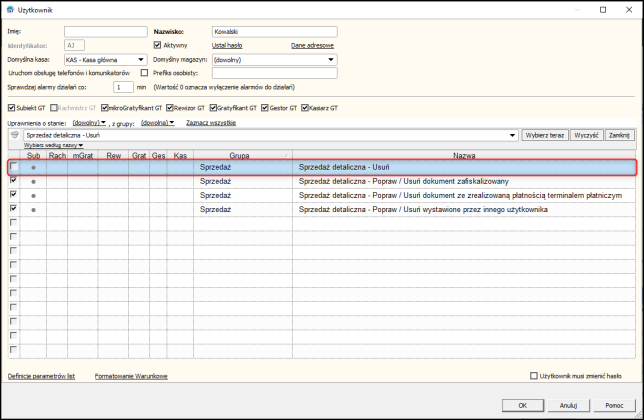Viewport: 644px width, 420px height.
Task: Click the filter funnel icon beside search box
Action: [x=15, y=135]
